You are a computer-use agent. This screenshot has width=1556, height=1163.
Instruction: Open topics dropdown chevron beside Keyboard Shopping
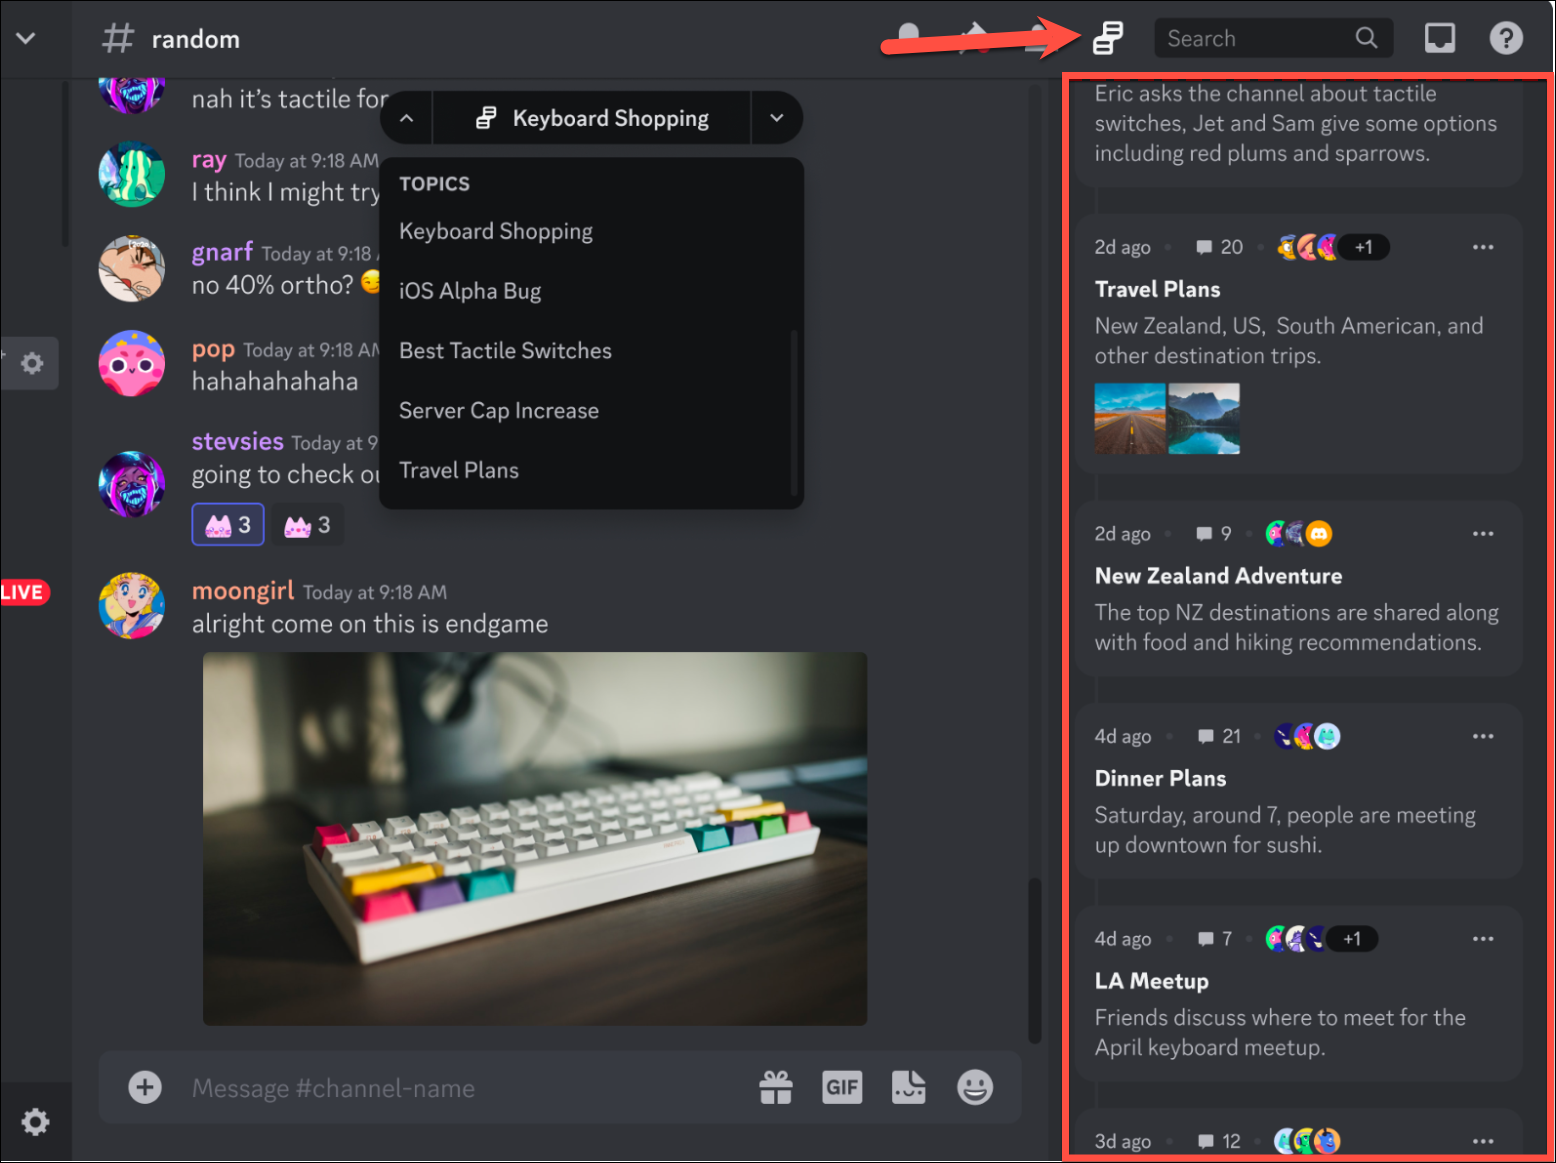click(x=777, y=118)
